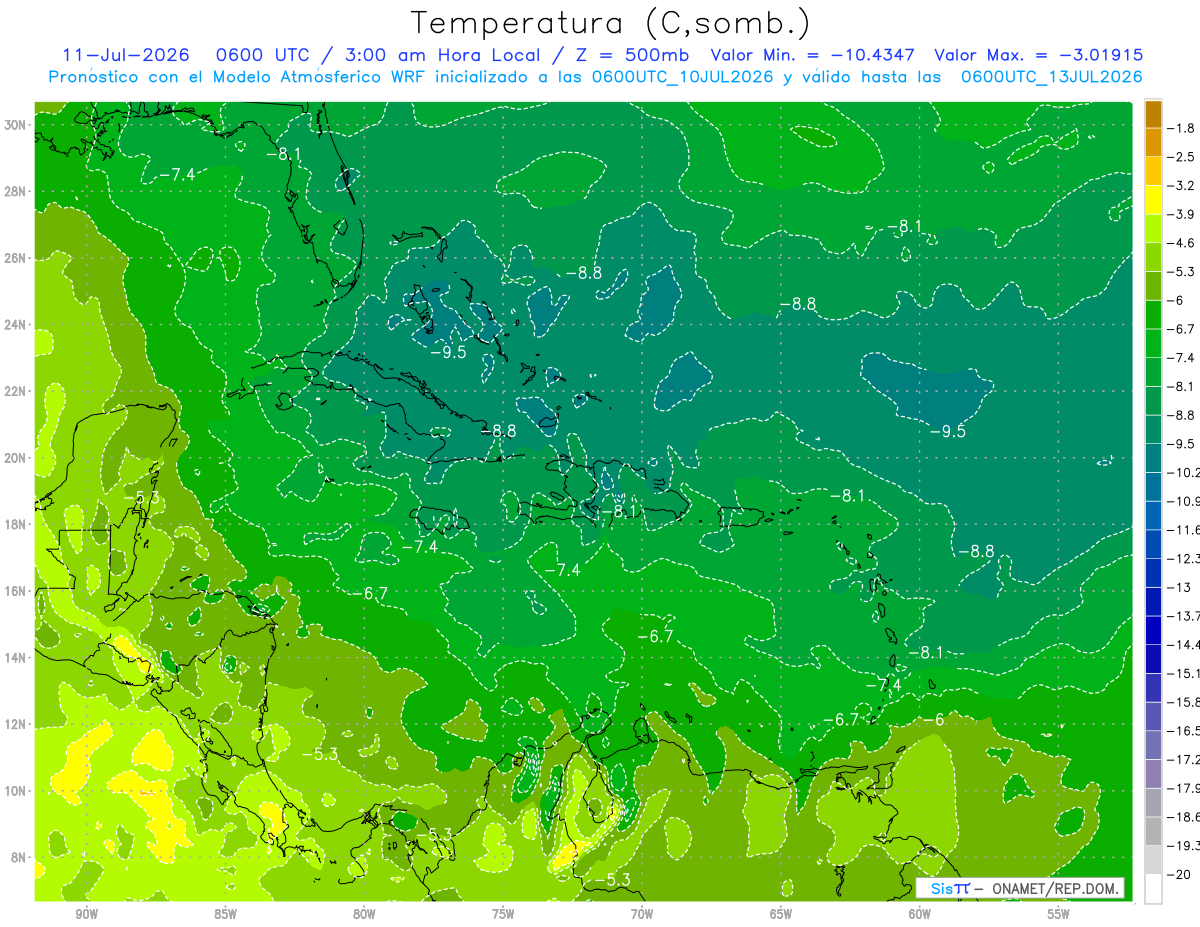Click longitude axis label '55W'
This screenshot has width=1200, height=927.
point(1059,914)
